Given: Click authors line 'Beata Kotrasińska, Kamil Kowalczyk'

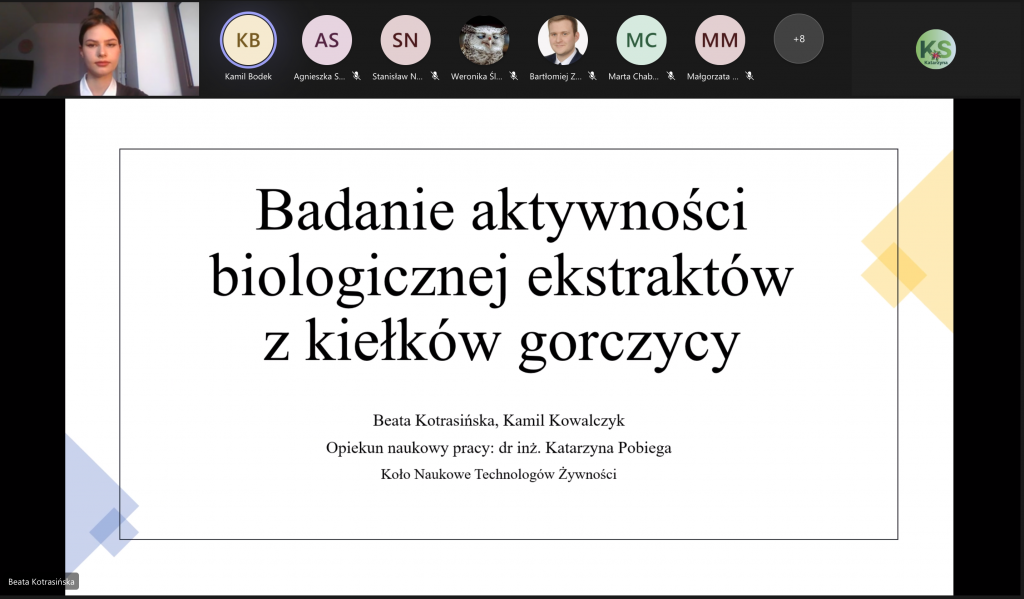Looking at the screenshot, I should [498, 420].
